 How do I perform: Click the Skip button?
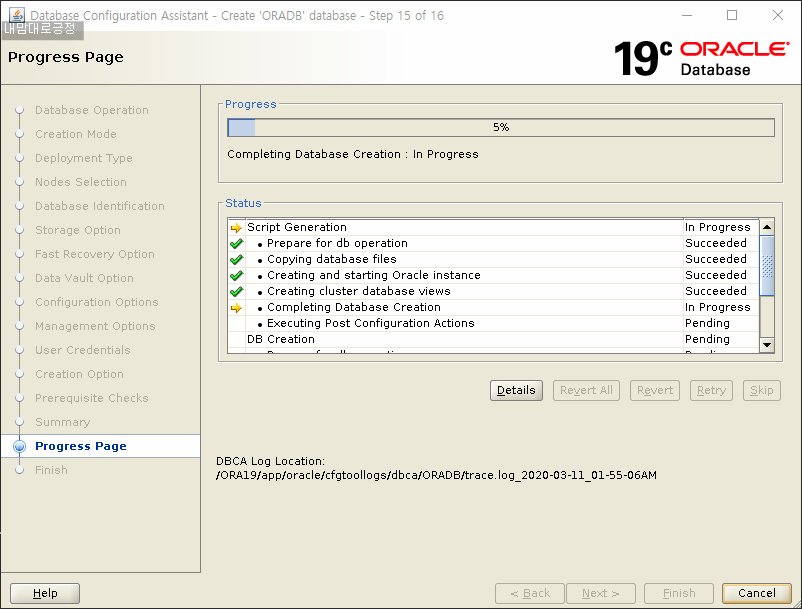click(762, 390)
